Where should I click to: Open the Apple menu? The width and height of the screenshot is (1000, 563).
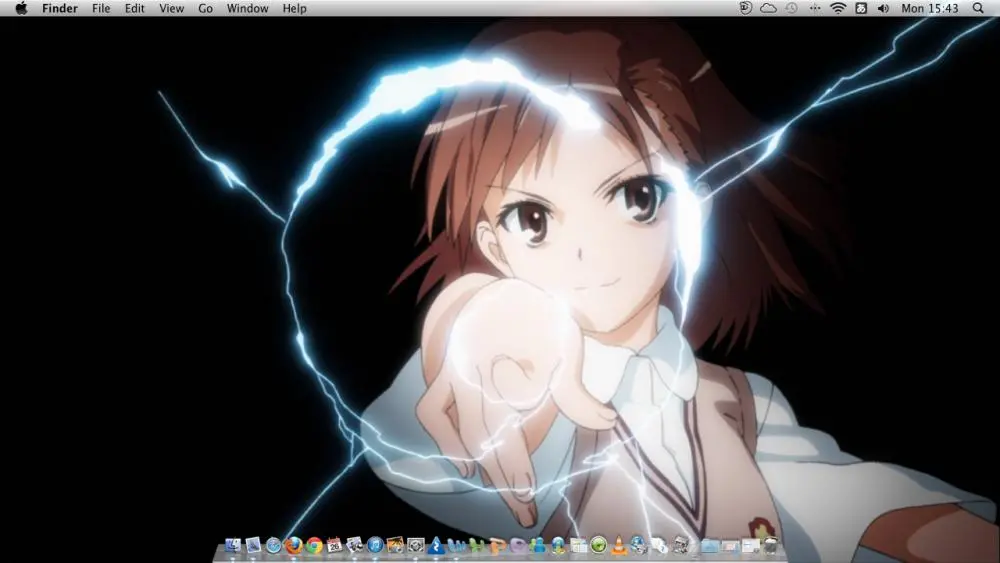pos(21,8)
